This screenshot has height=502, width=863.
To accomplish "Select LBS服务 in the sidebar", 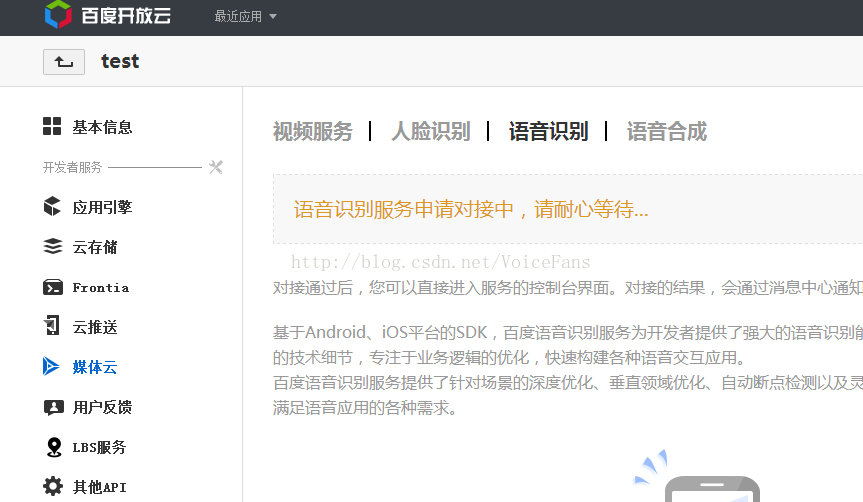I will [x=100, y=447].
